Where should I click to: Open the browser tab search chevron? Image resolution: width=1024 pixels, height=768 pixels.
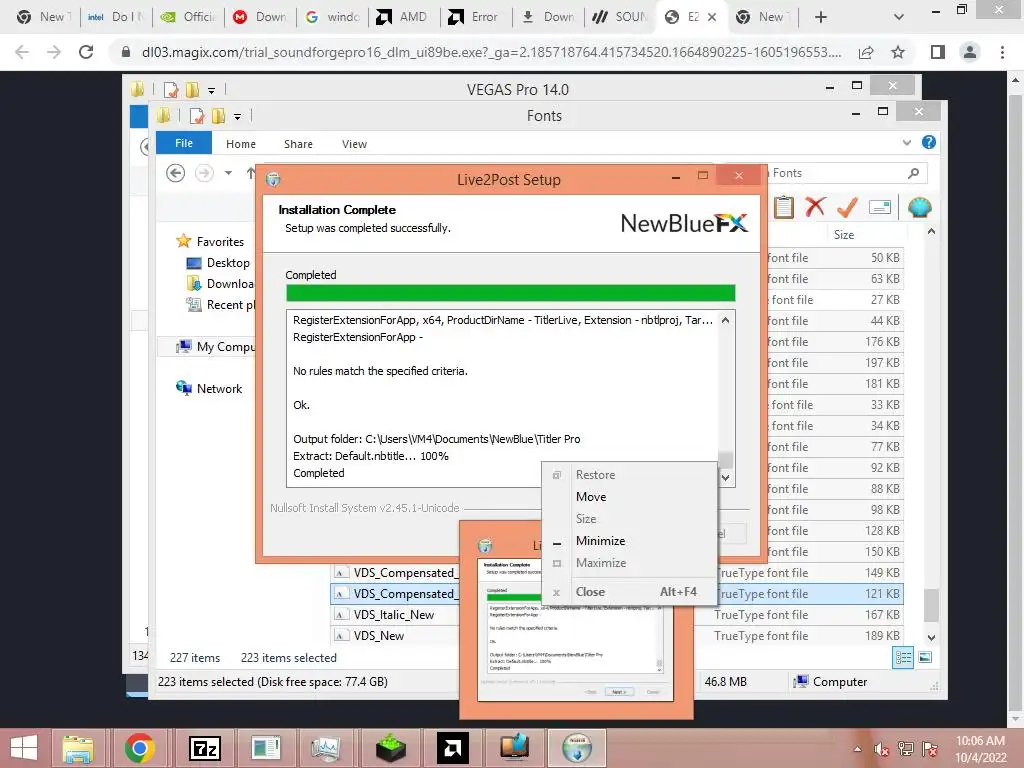click(899, 17)
